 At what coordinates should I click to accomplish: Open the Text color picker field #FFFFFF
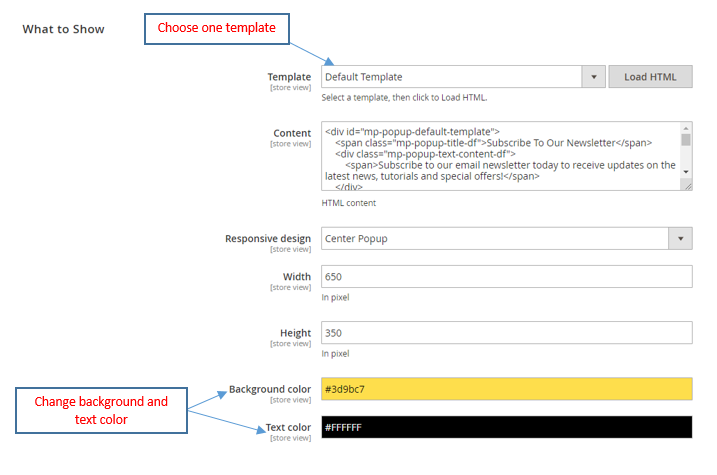pyautogui.click(x=507, y=427)
